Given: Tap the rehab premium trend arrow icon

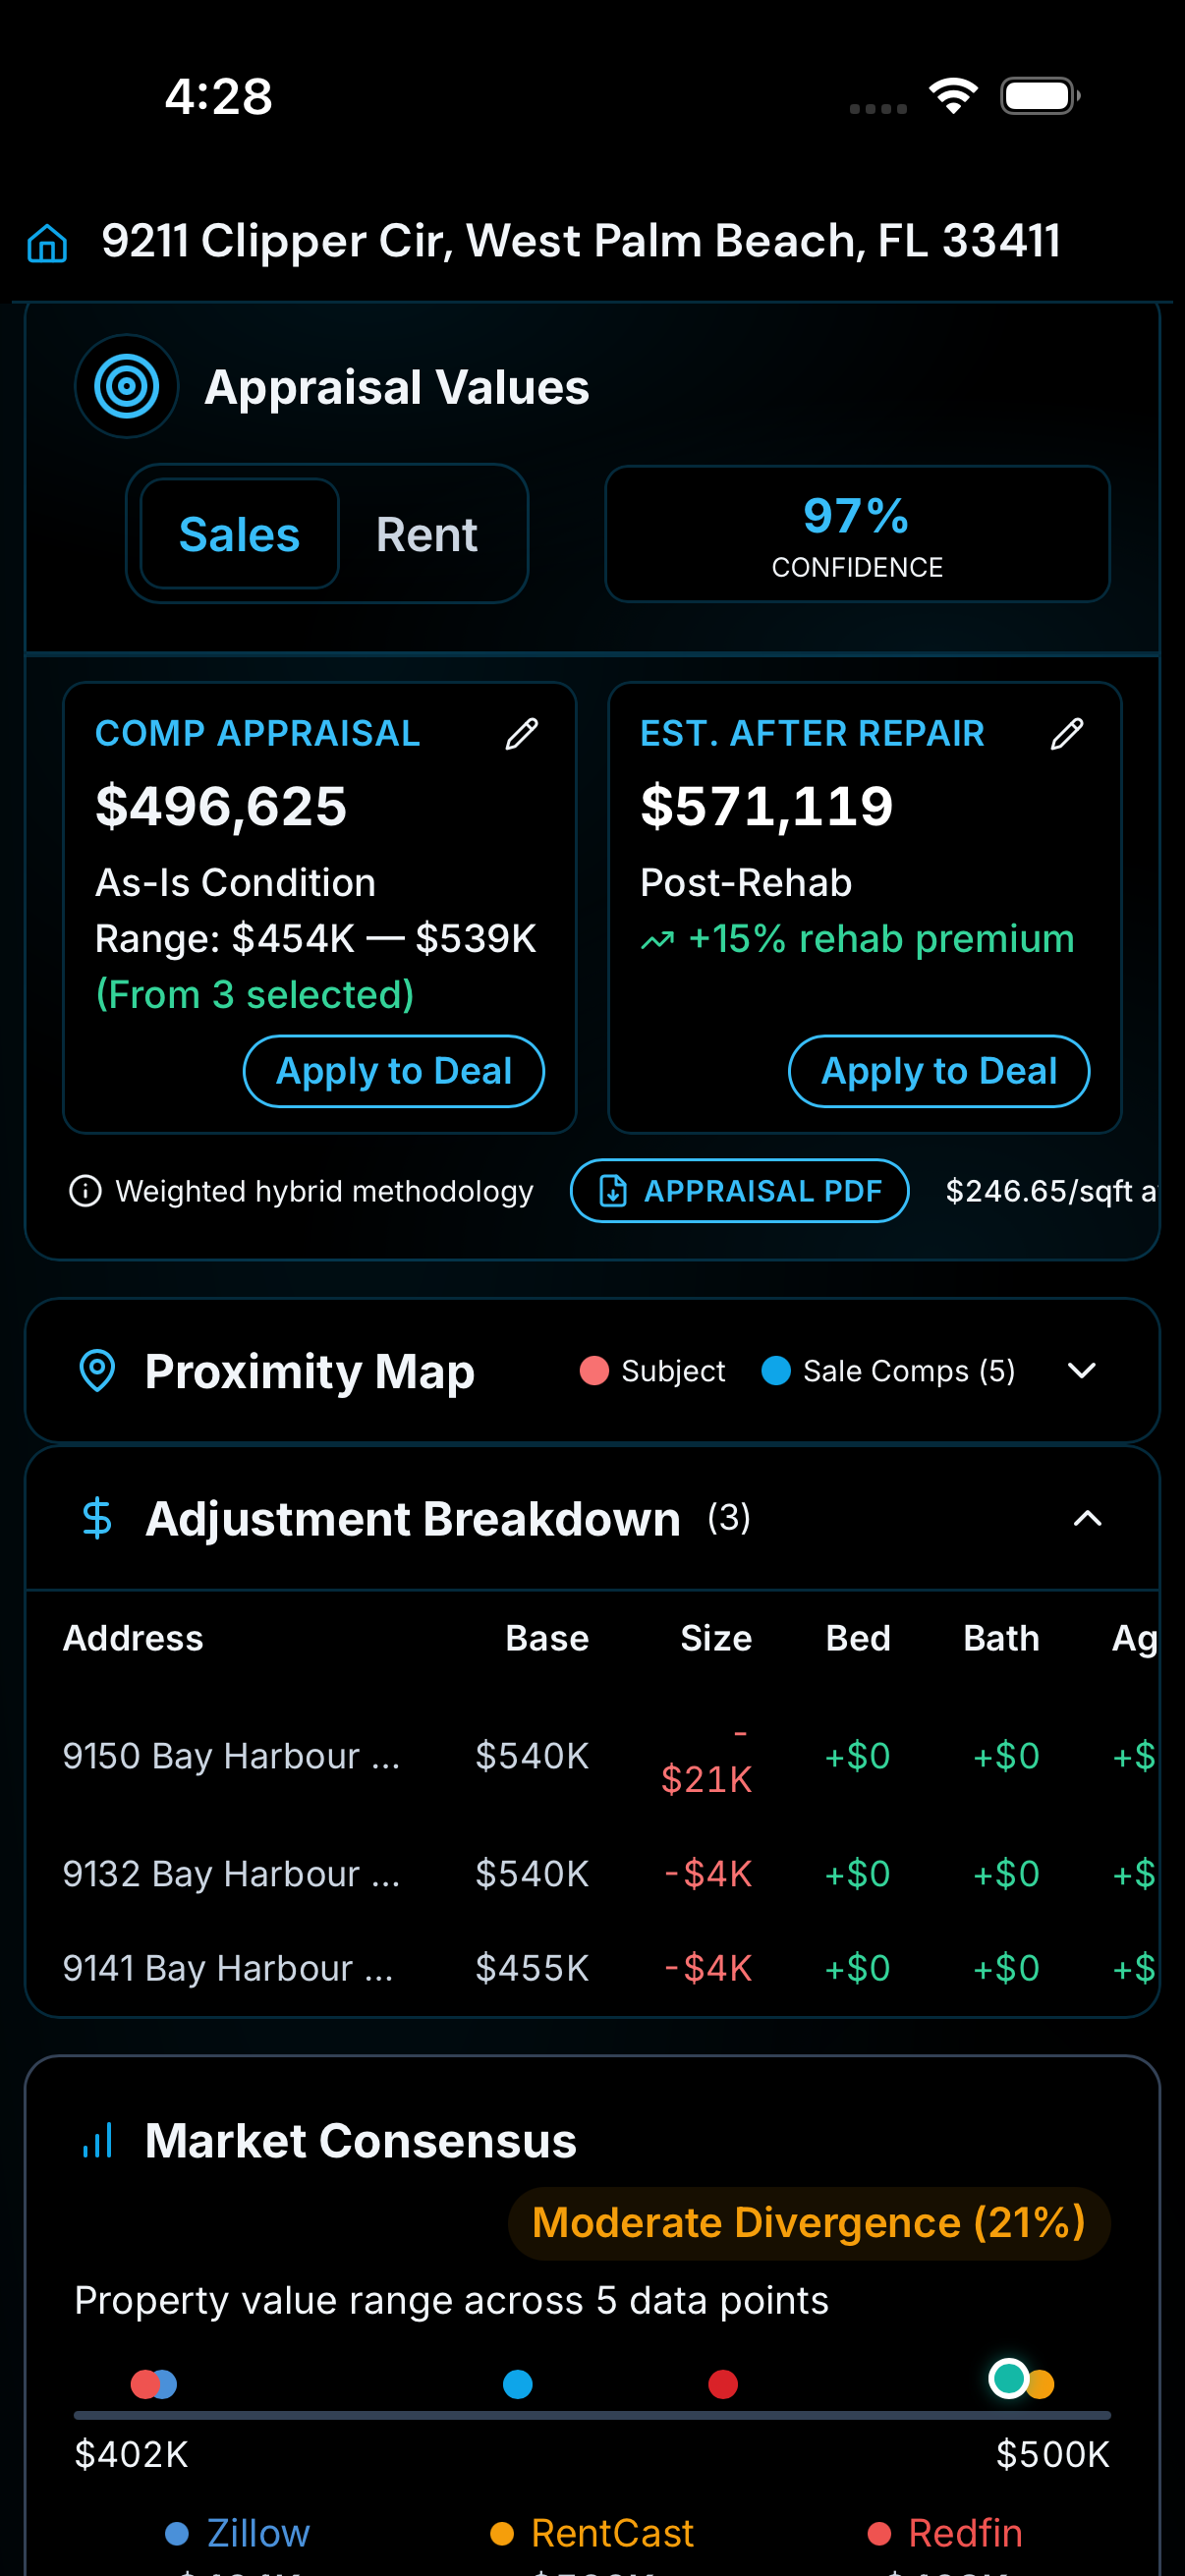Looking at the screenshot, I should [657, 940].
